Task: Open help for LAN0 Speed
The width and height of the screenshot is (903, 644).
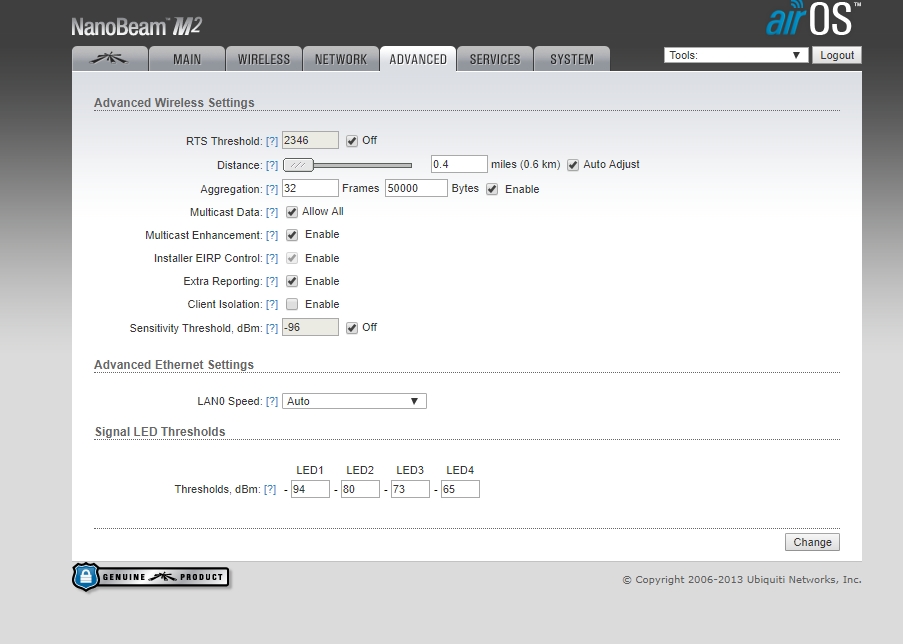Action: [272, 401]
